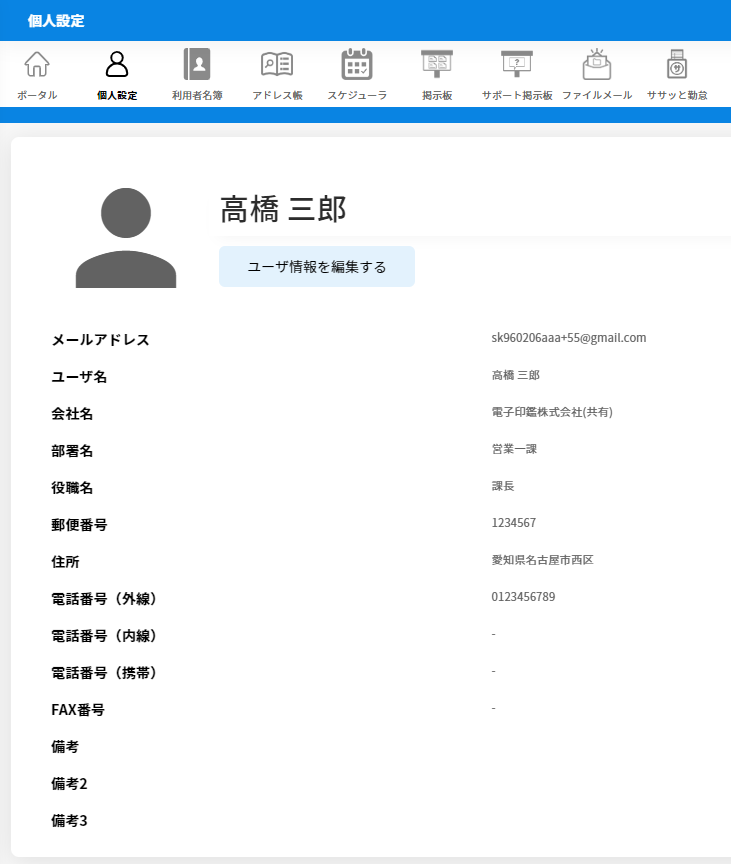Screen dimensions: 731x864
Task: Click the 電話番号（内線） label
Action: pyautogui.click(x=105, y=635)
